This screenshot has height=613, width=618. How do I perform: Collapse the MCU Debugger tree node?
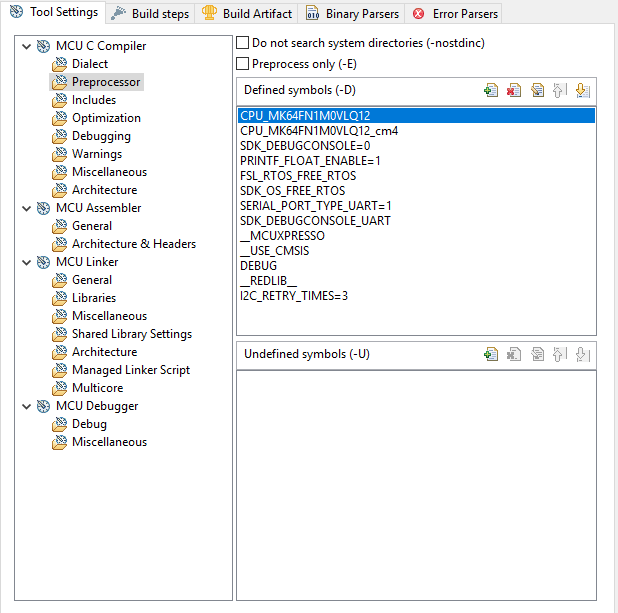click(x=26, y=406)
